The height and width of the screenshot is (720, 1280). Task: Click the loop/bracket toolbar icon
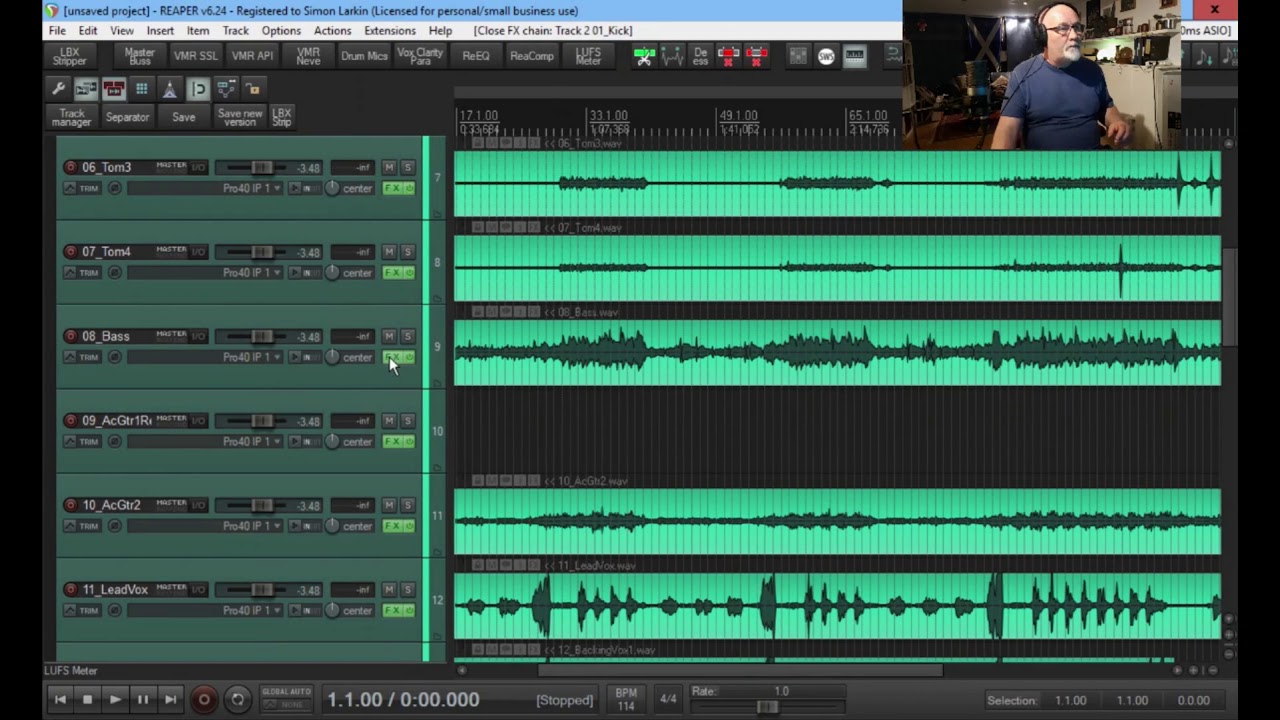click(x=198, y=89)
